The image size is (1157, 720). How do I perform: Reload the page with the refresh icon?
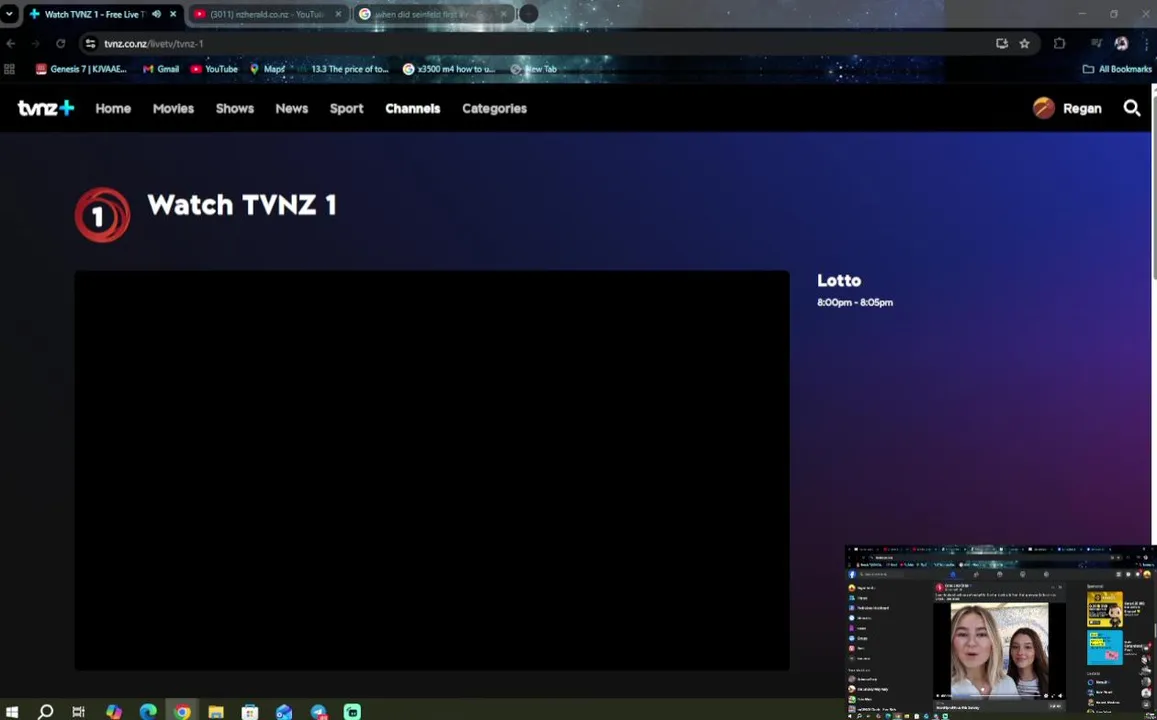click(61, 44)
